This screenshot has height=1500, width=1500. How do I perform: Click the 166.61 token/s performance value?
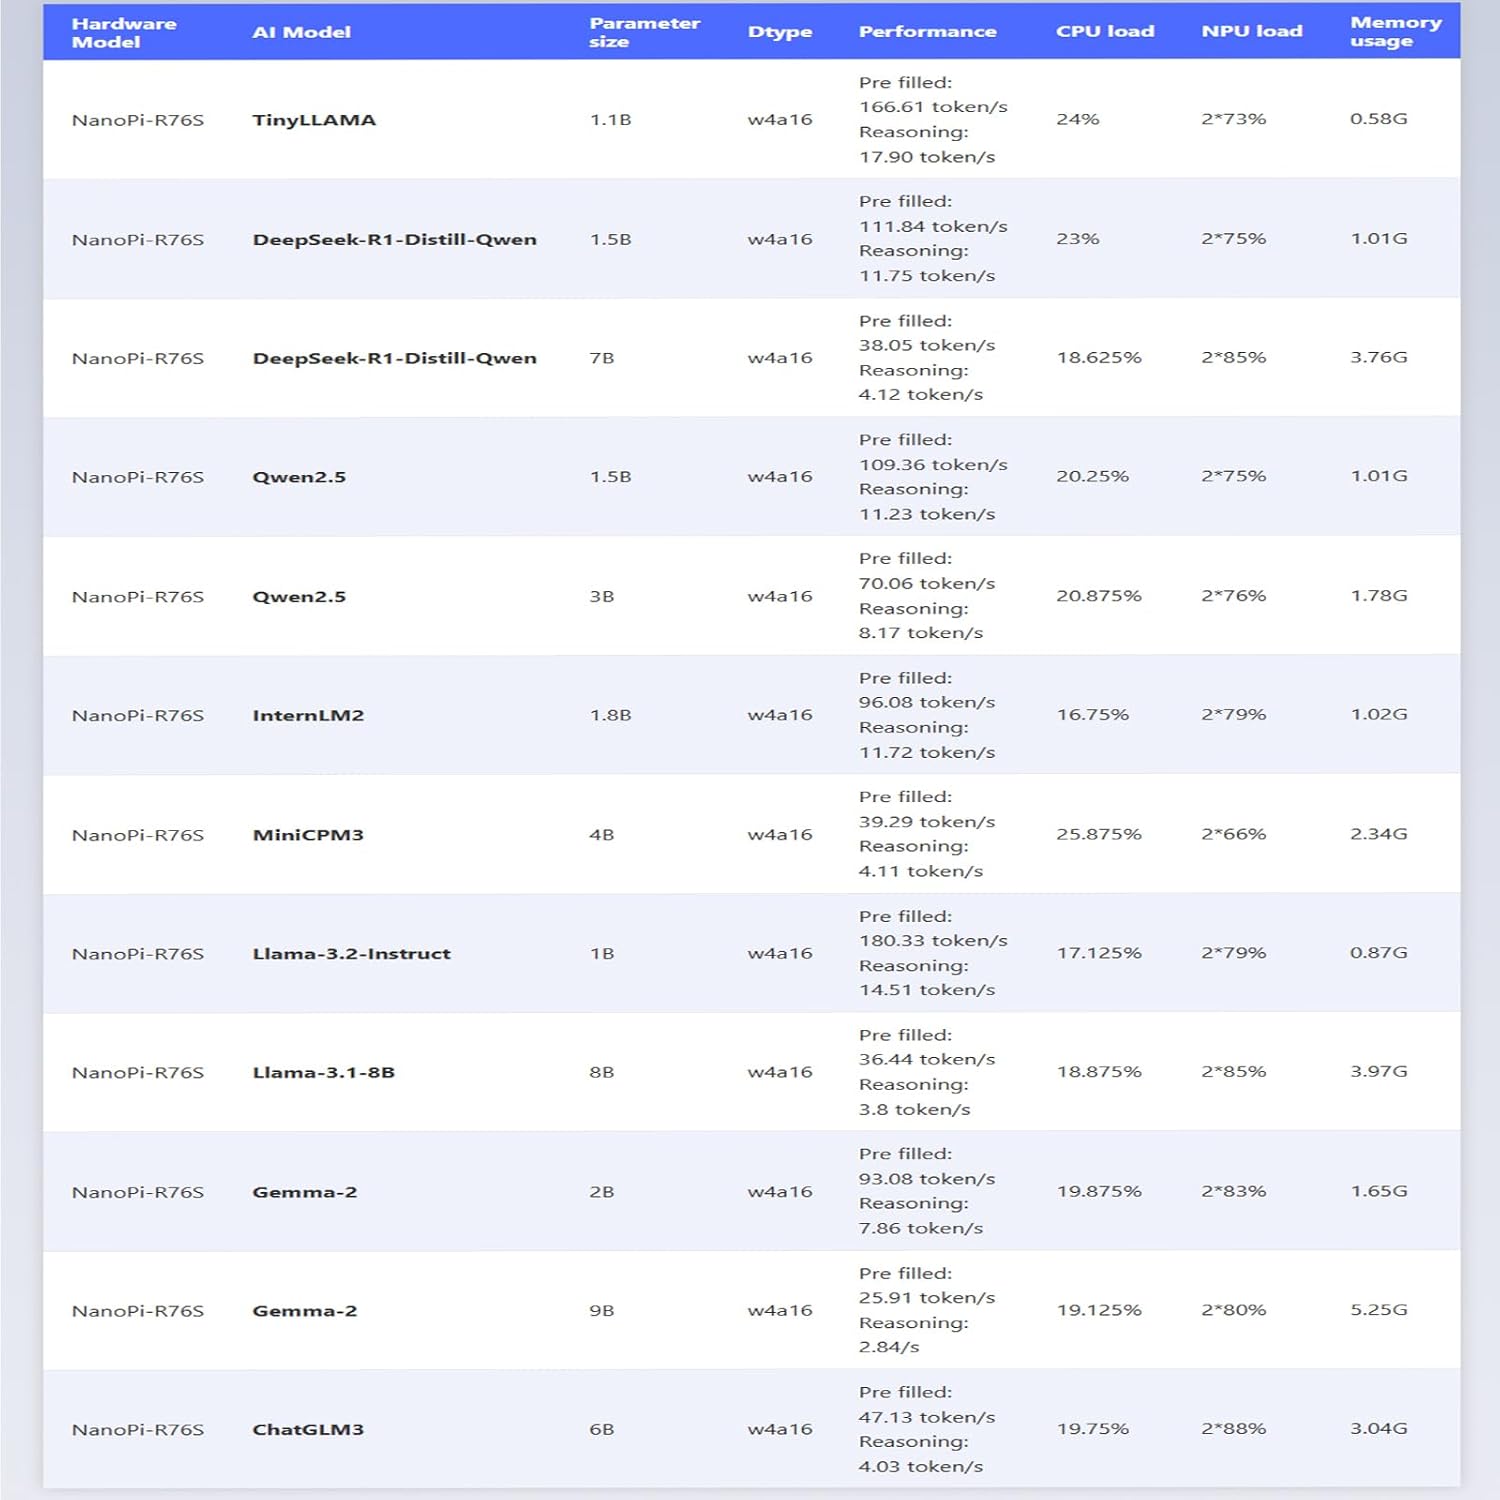[x=932, y=107]
